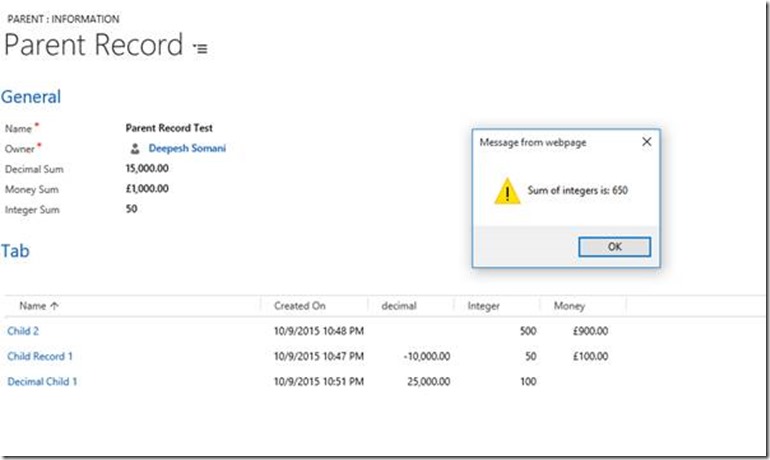Click the Integer Sum field value
This screenshot has height=460, width=770.
pos(132,209)
